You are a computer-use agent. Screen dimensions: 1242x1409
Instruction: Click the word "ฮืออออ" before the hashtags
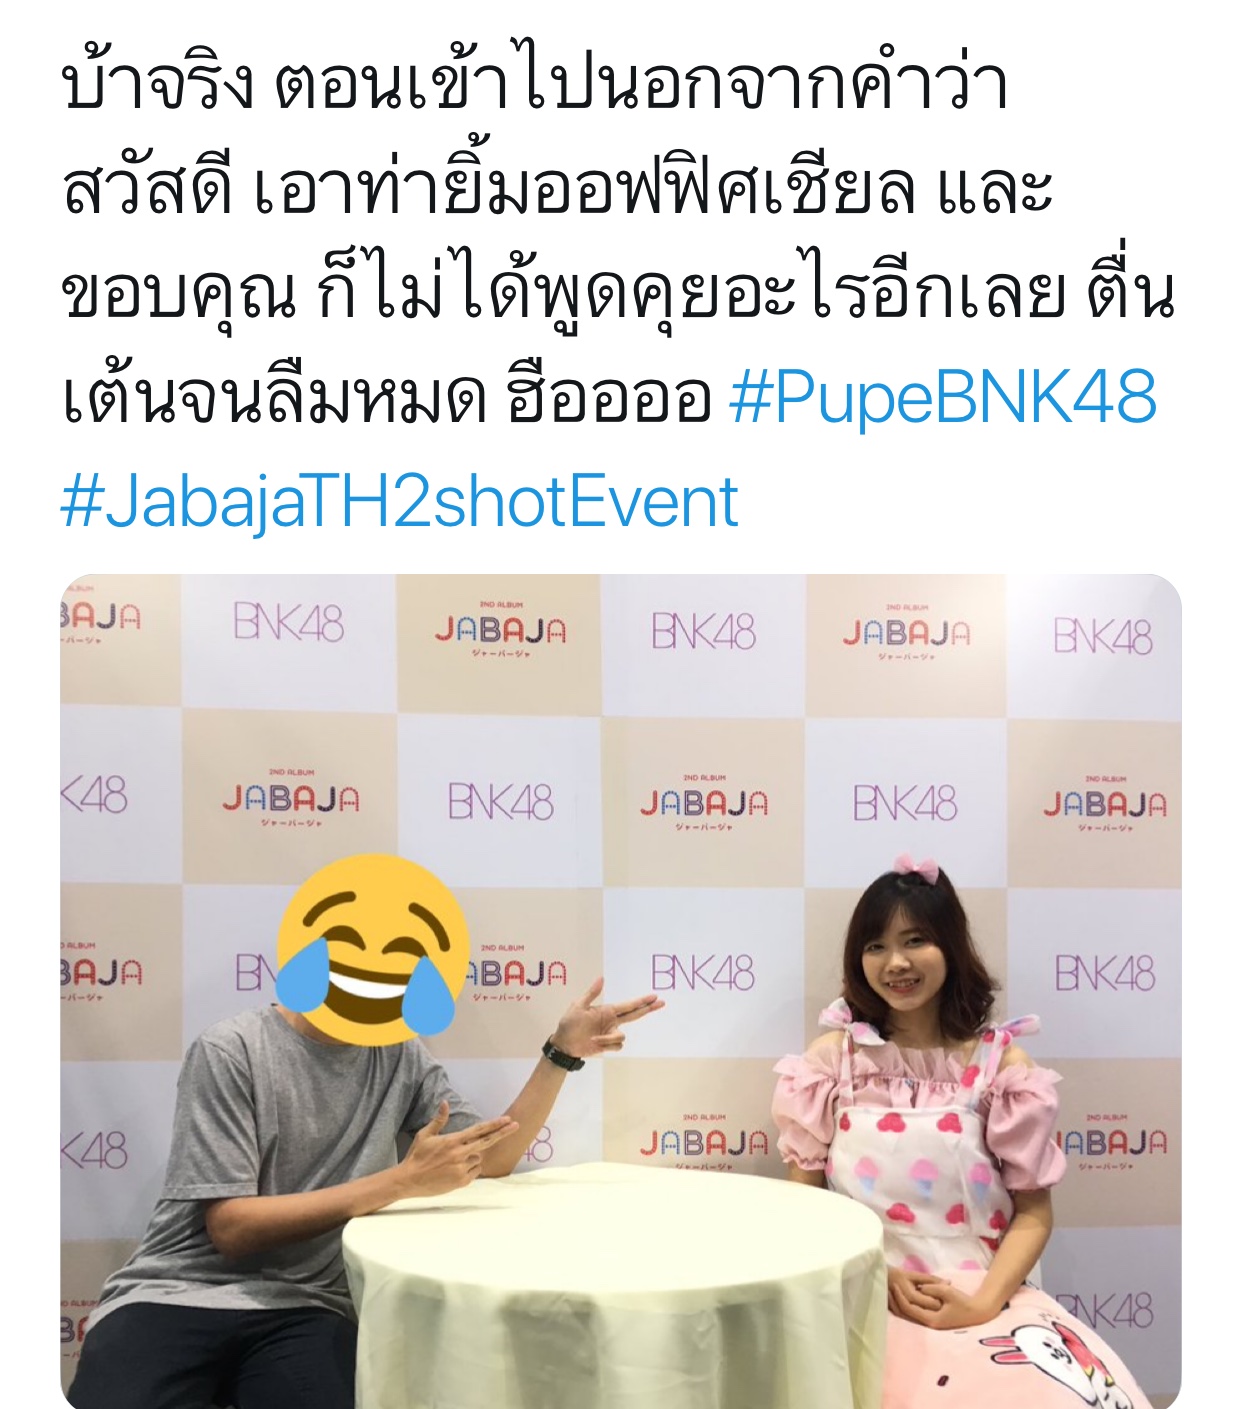(609, 397)
